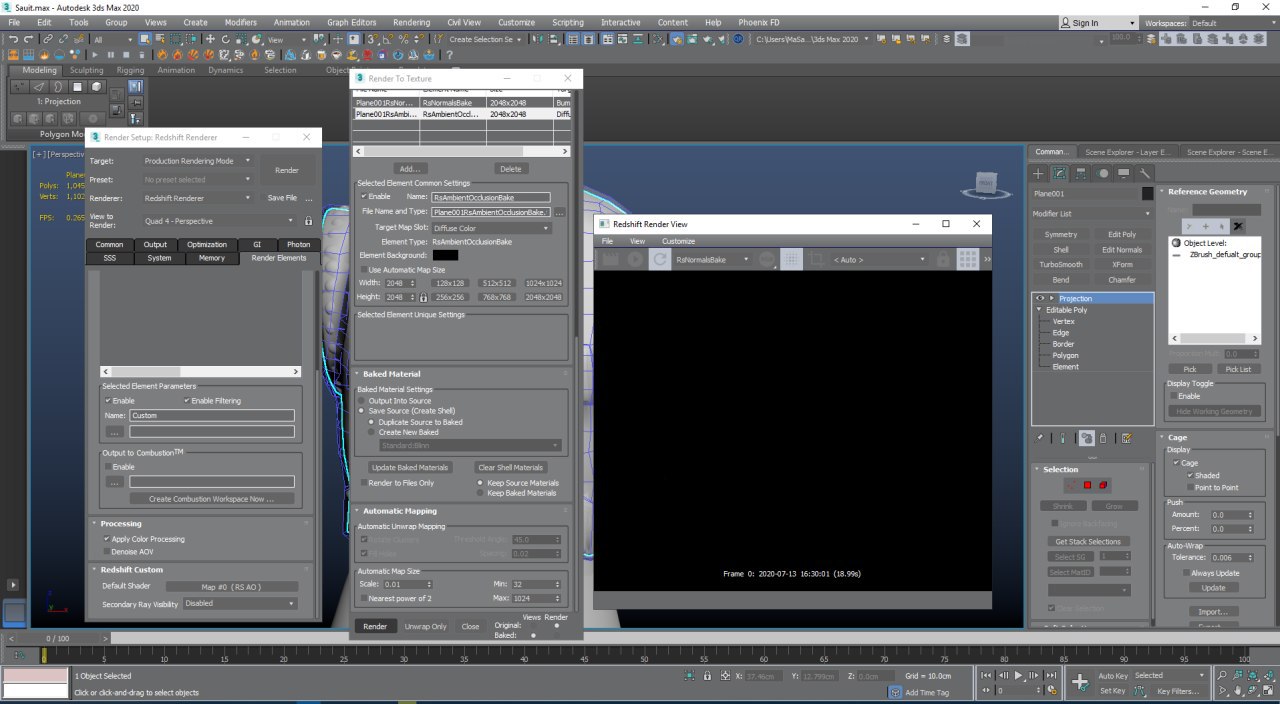Click the crop region icon in Redshift Render View
The width and height of the screenshot is (1280, 704).
tap(816, 259)
